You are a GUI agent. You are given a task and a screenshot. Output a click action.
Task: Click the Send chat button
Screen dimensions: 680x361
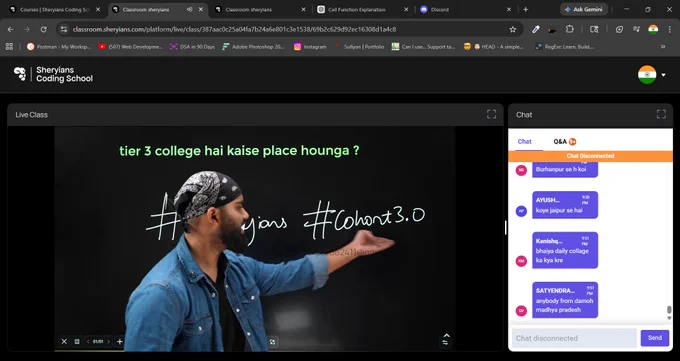(x=654, y=338)
